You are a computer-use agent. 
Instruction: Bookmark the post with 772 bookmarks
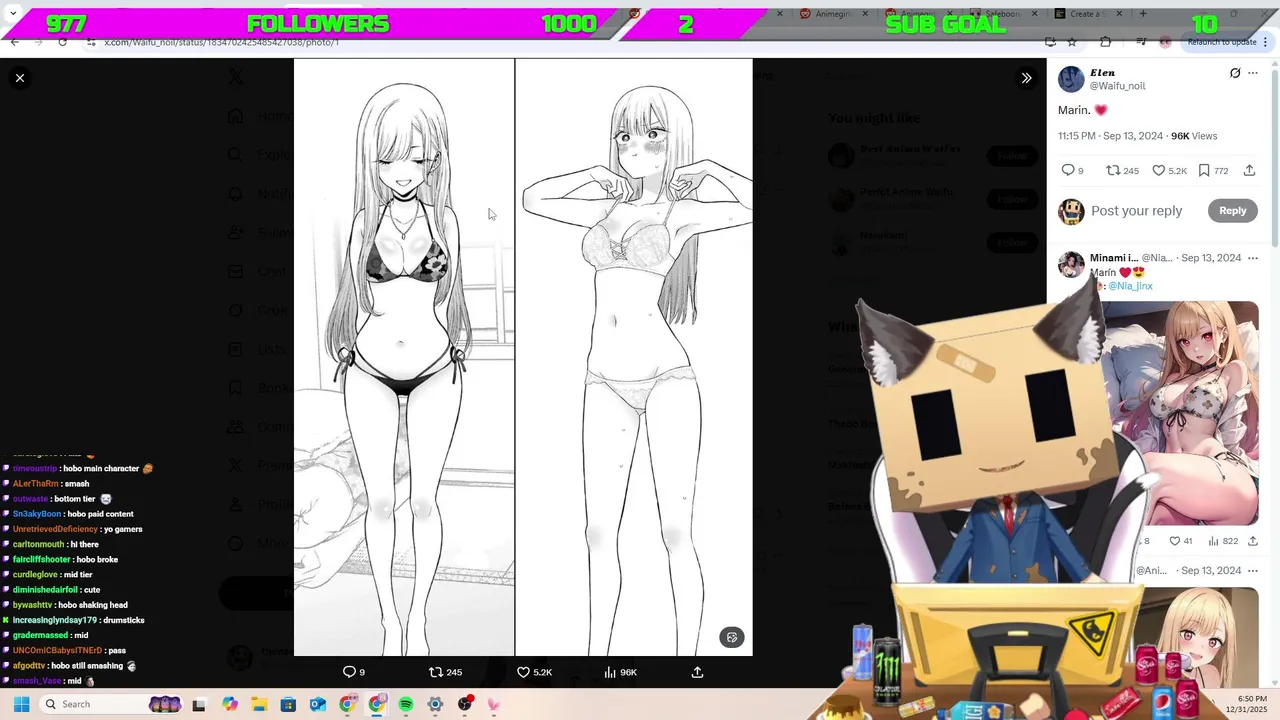point(1204,171)
